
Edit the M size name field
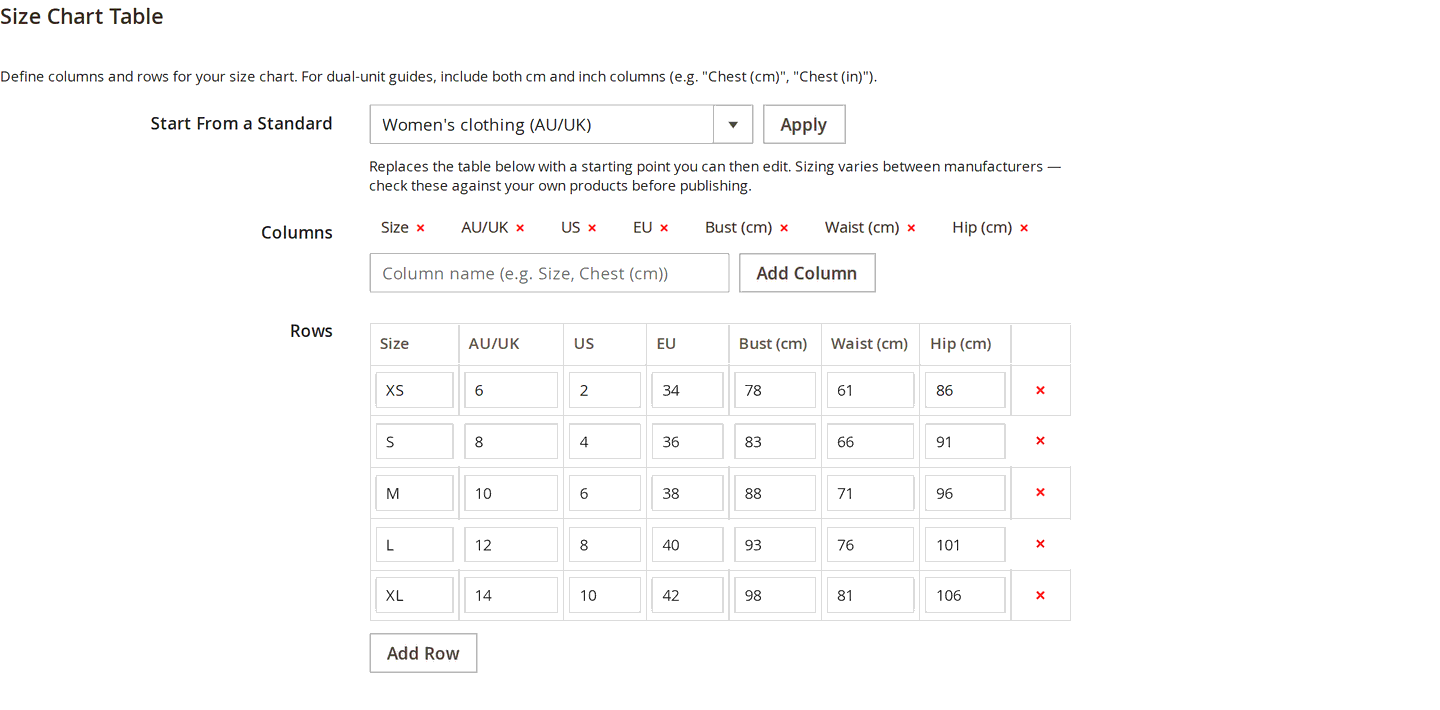click(x=415, y=493)
